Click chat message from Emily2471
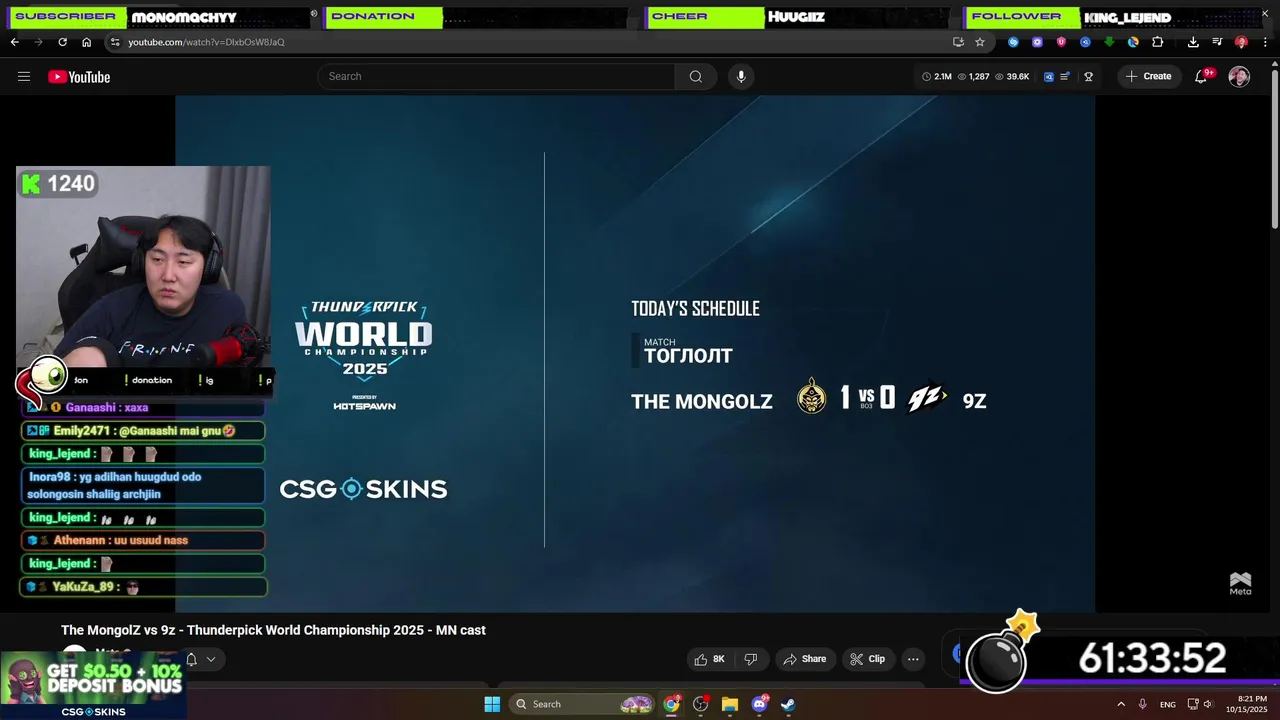1280x720 pixels. (143, 431)
